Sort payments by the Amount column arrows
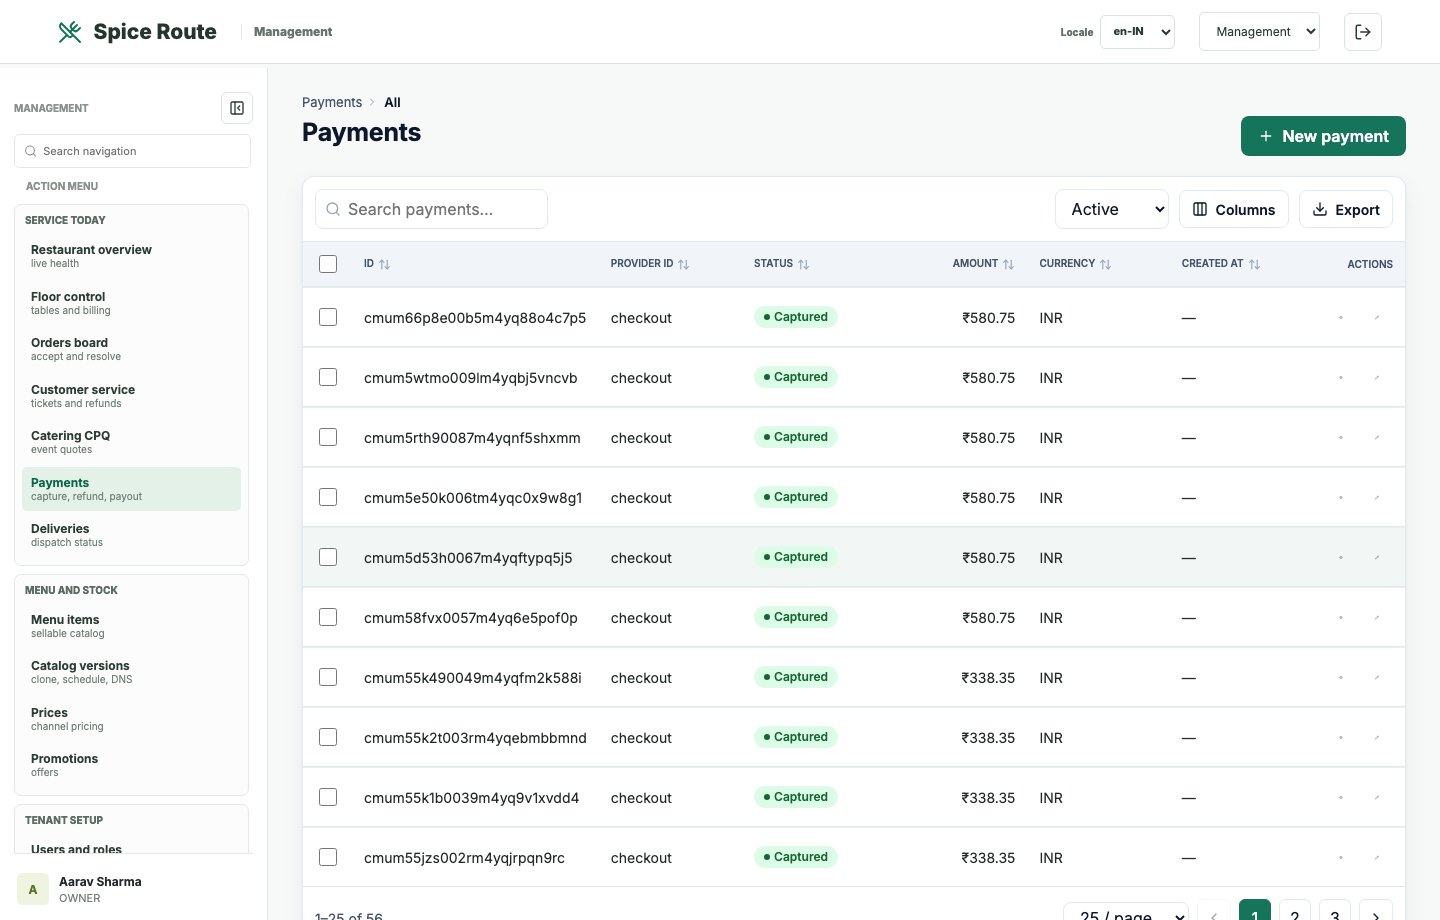Screen dimensions: 1440x920 1008,264
